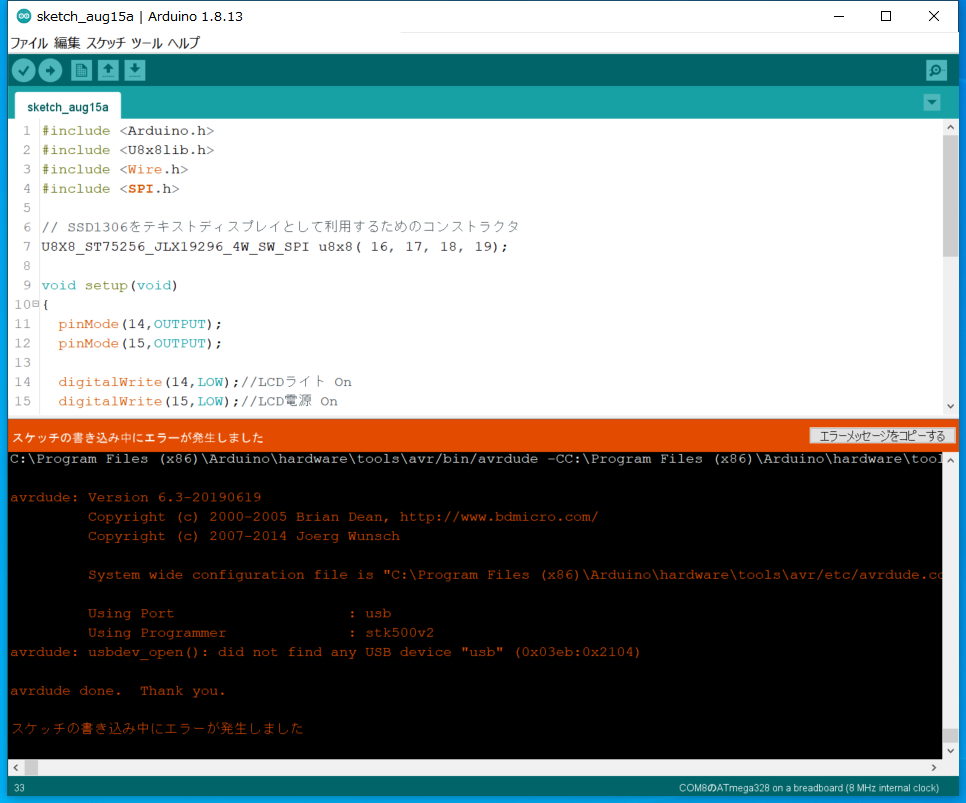Upload the sketch using the arrow icon
The width and height of the screenshot is (966, 803).
click(x=50, y=70)
